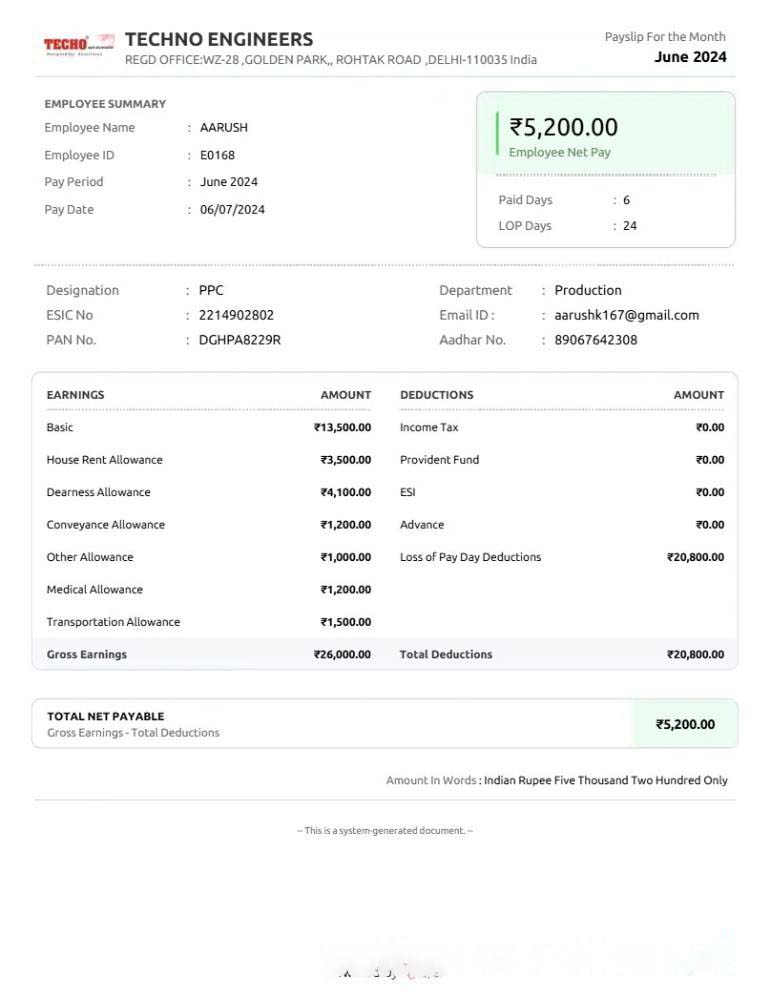Click the EARNINGS column header
771x997 pixels.
pyautogui.click(x=75, y=395)
